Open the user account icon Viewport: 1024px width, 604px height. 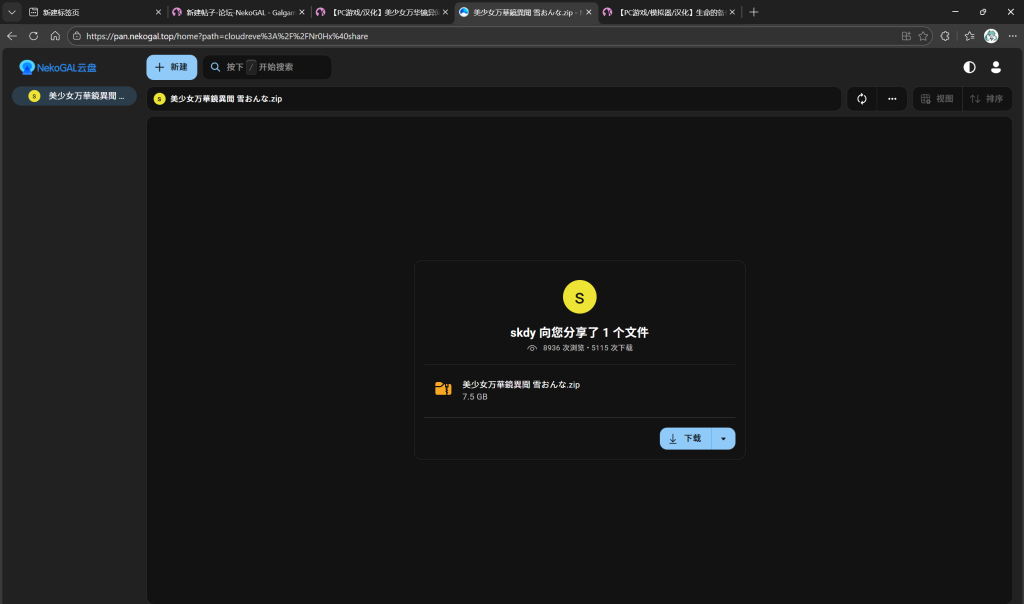[996, 67]
